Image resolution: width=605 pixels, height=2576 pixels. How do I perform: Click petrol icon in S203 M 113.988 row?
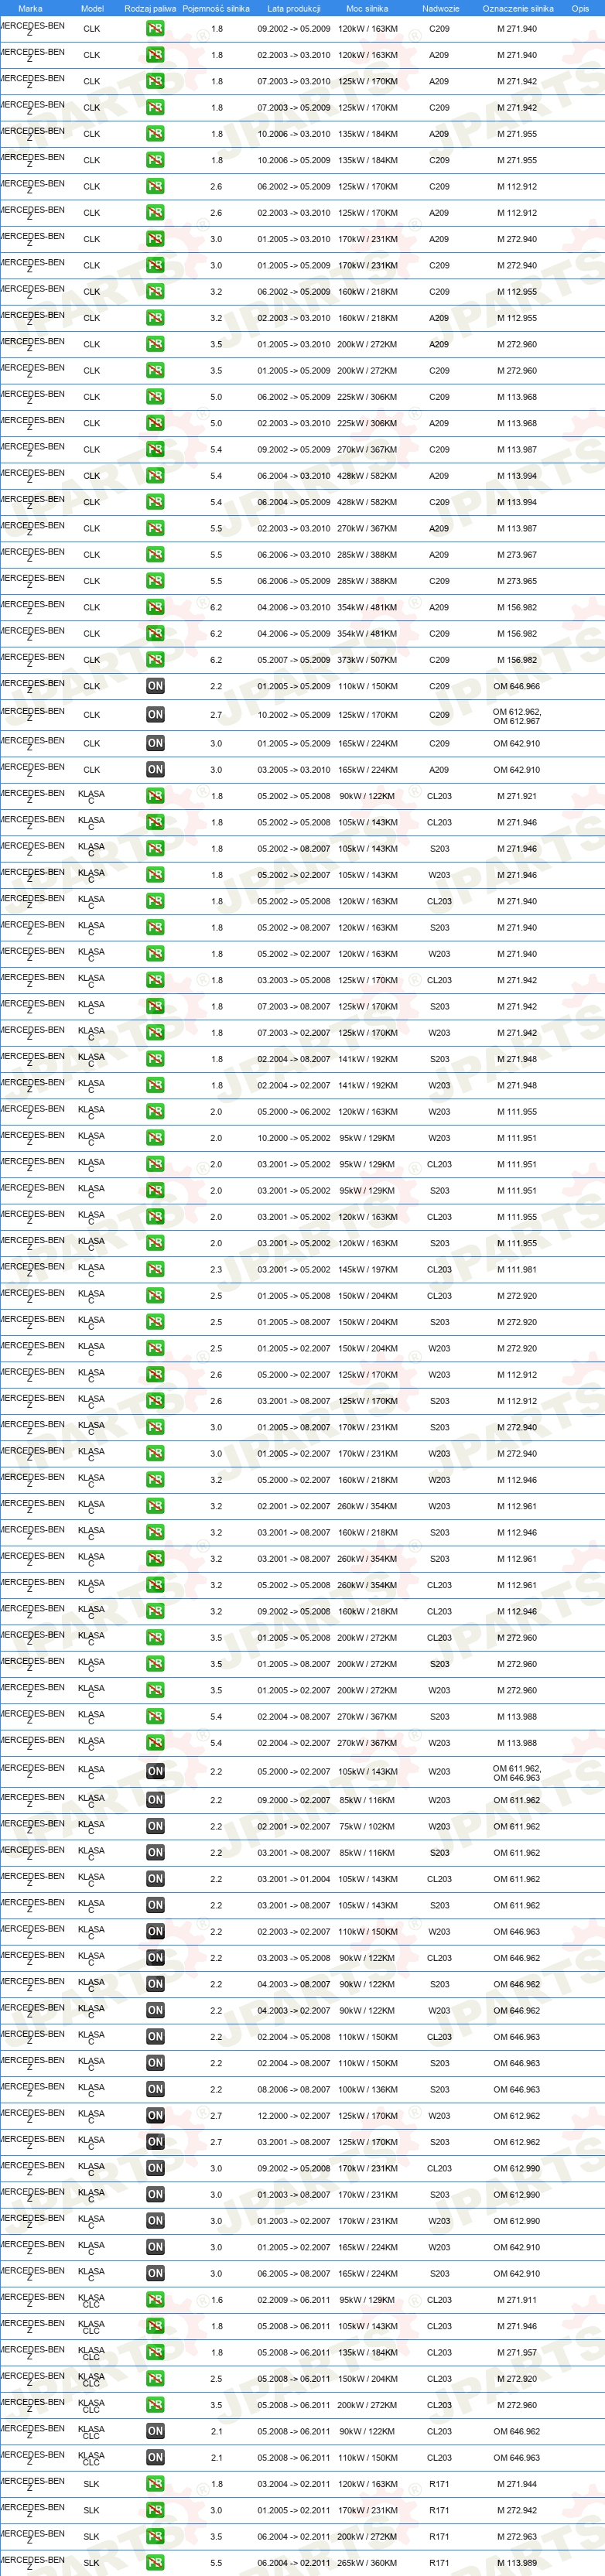(155, 1717)
